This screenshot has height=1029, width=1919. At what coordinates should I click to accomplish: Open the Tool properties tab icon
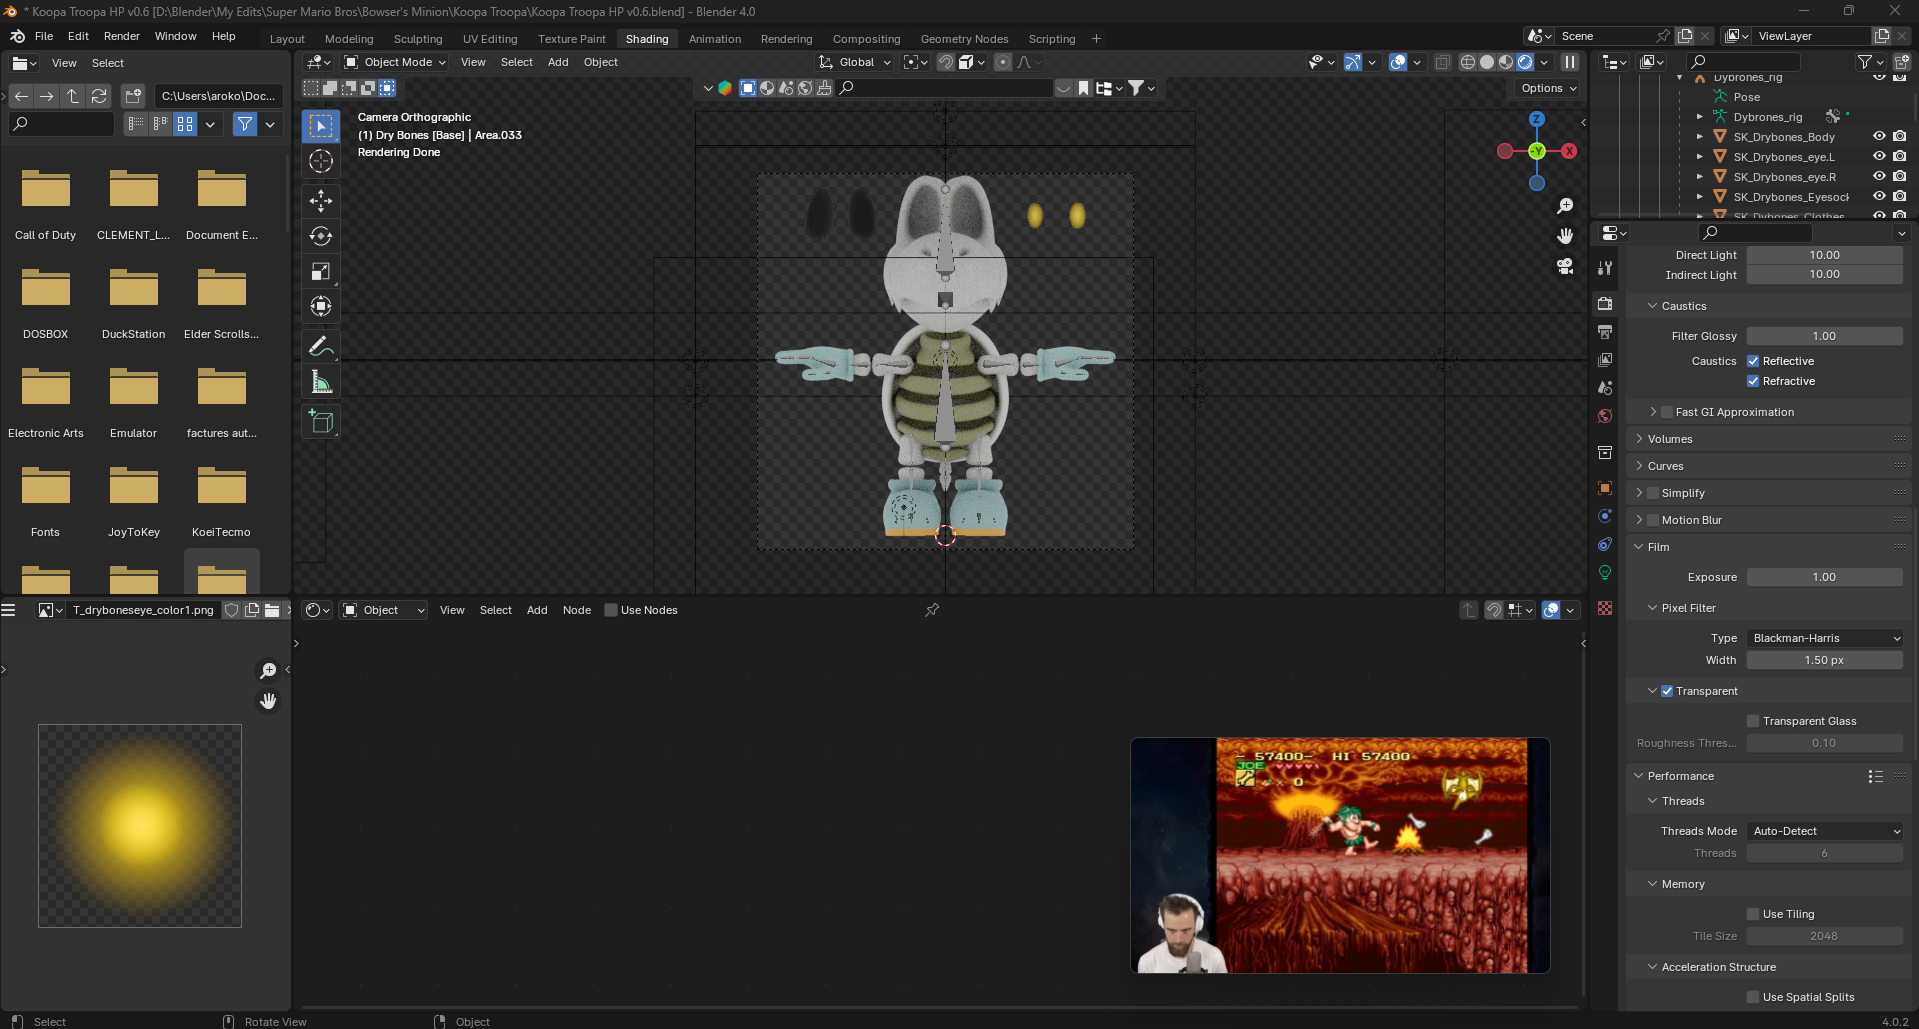1605,268
